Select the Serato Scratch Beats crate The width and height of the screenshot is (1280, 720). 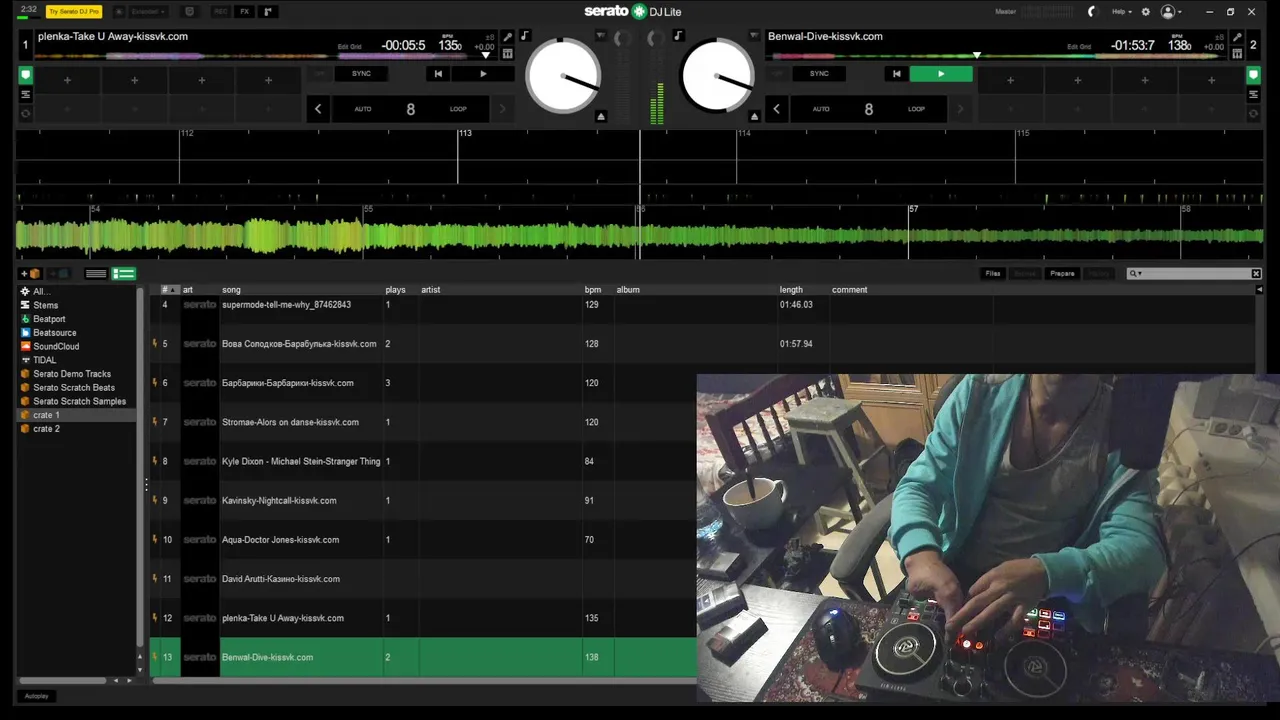[74, 387]
